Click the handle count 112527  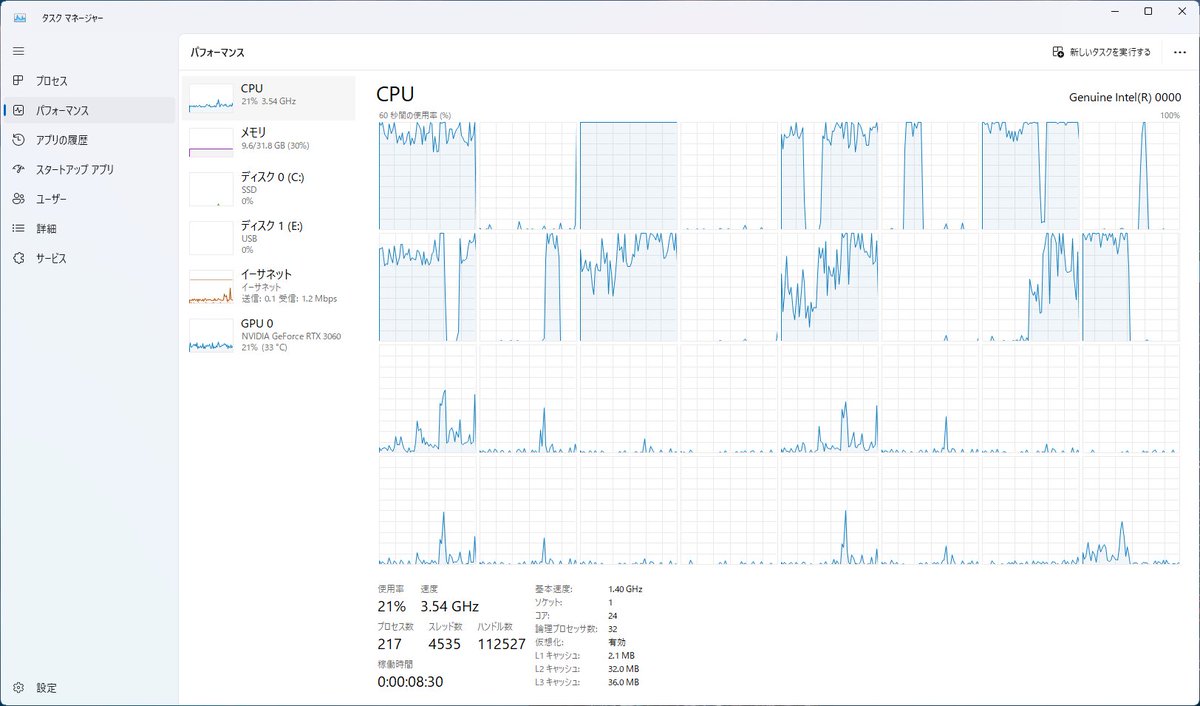tap(502, 644)
